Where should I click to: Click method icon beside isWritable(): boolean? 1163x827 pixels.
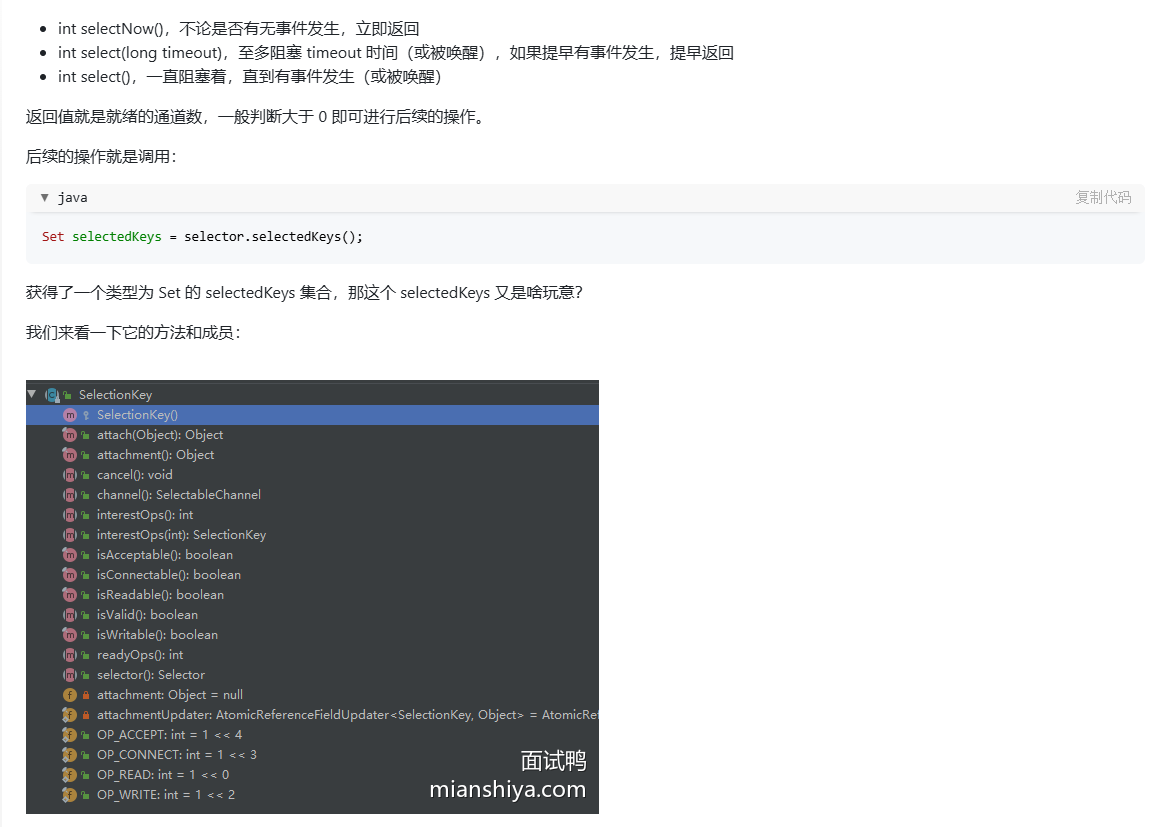pos(70,635)
